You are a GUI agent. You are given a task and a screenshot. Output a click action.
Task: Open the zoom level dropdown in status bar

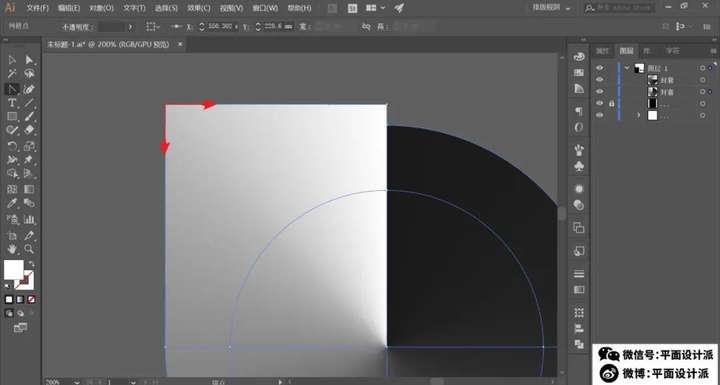[76, 382]
